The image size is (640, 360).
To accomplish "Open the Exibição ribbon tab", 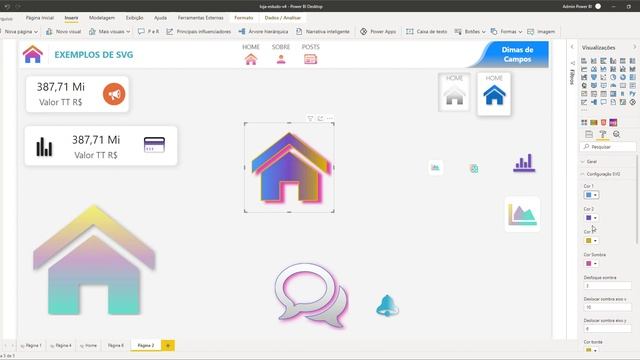I will 134,18.
